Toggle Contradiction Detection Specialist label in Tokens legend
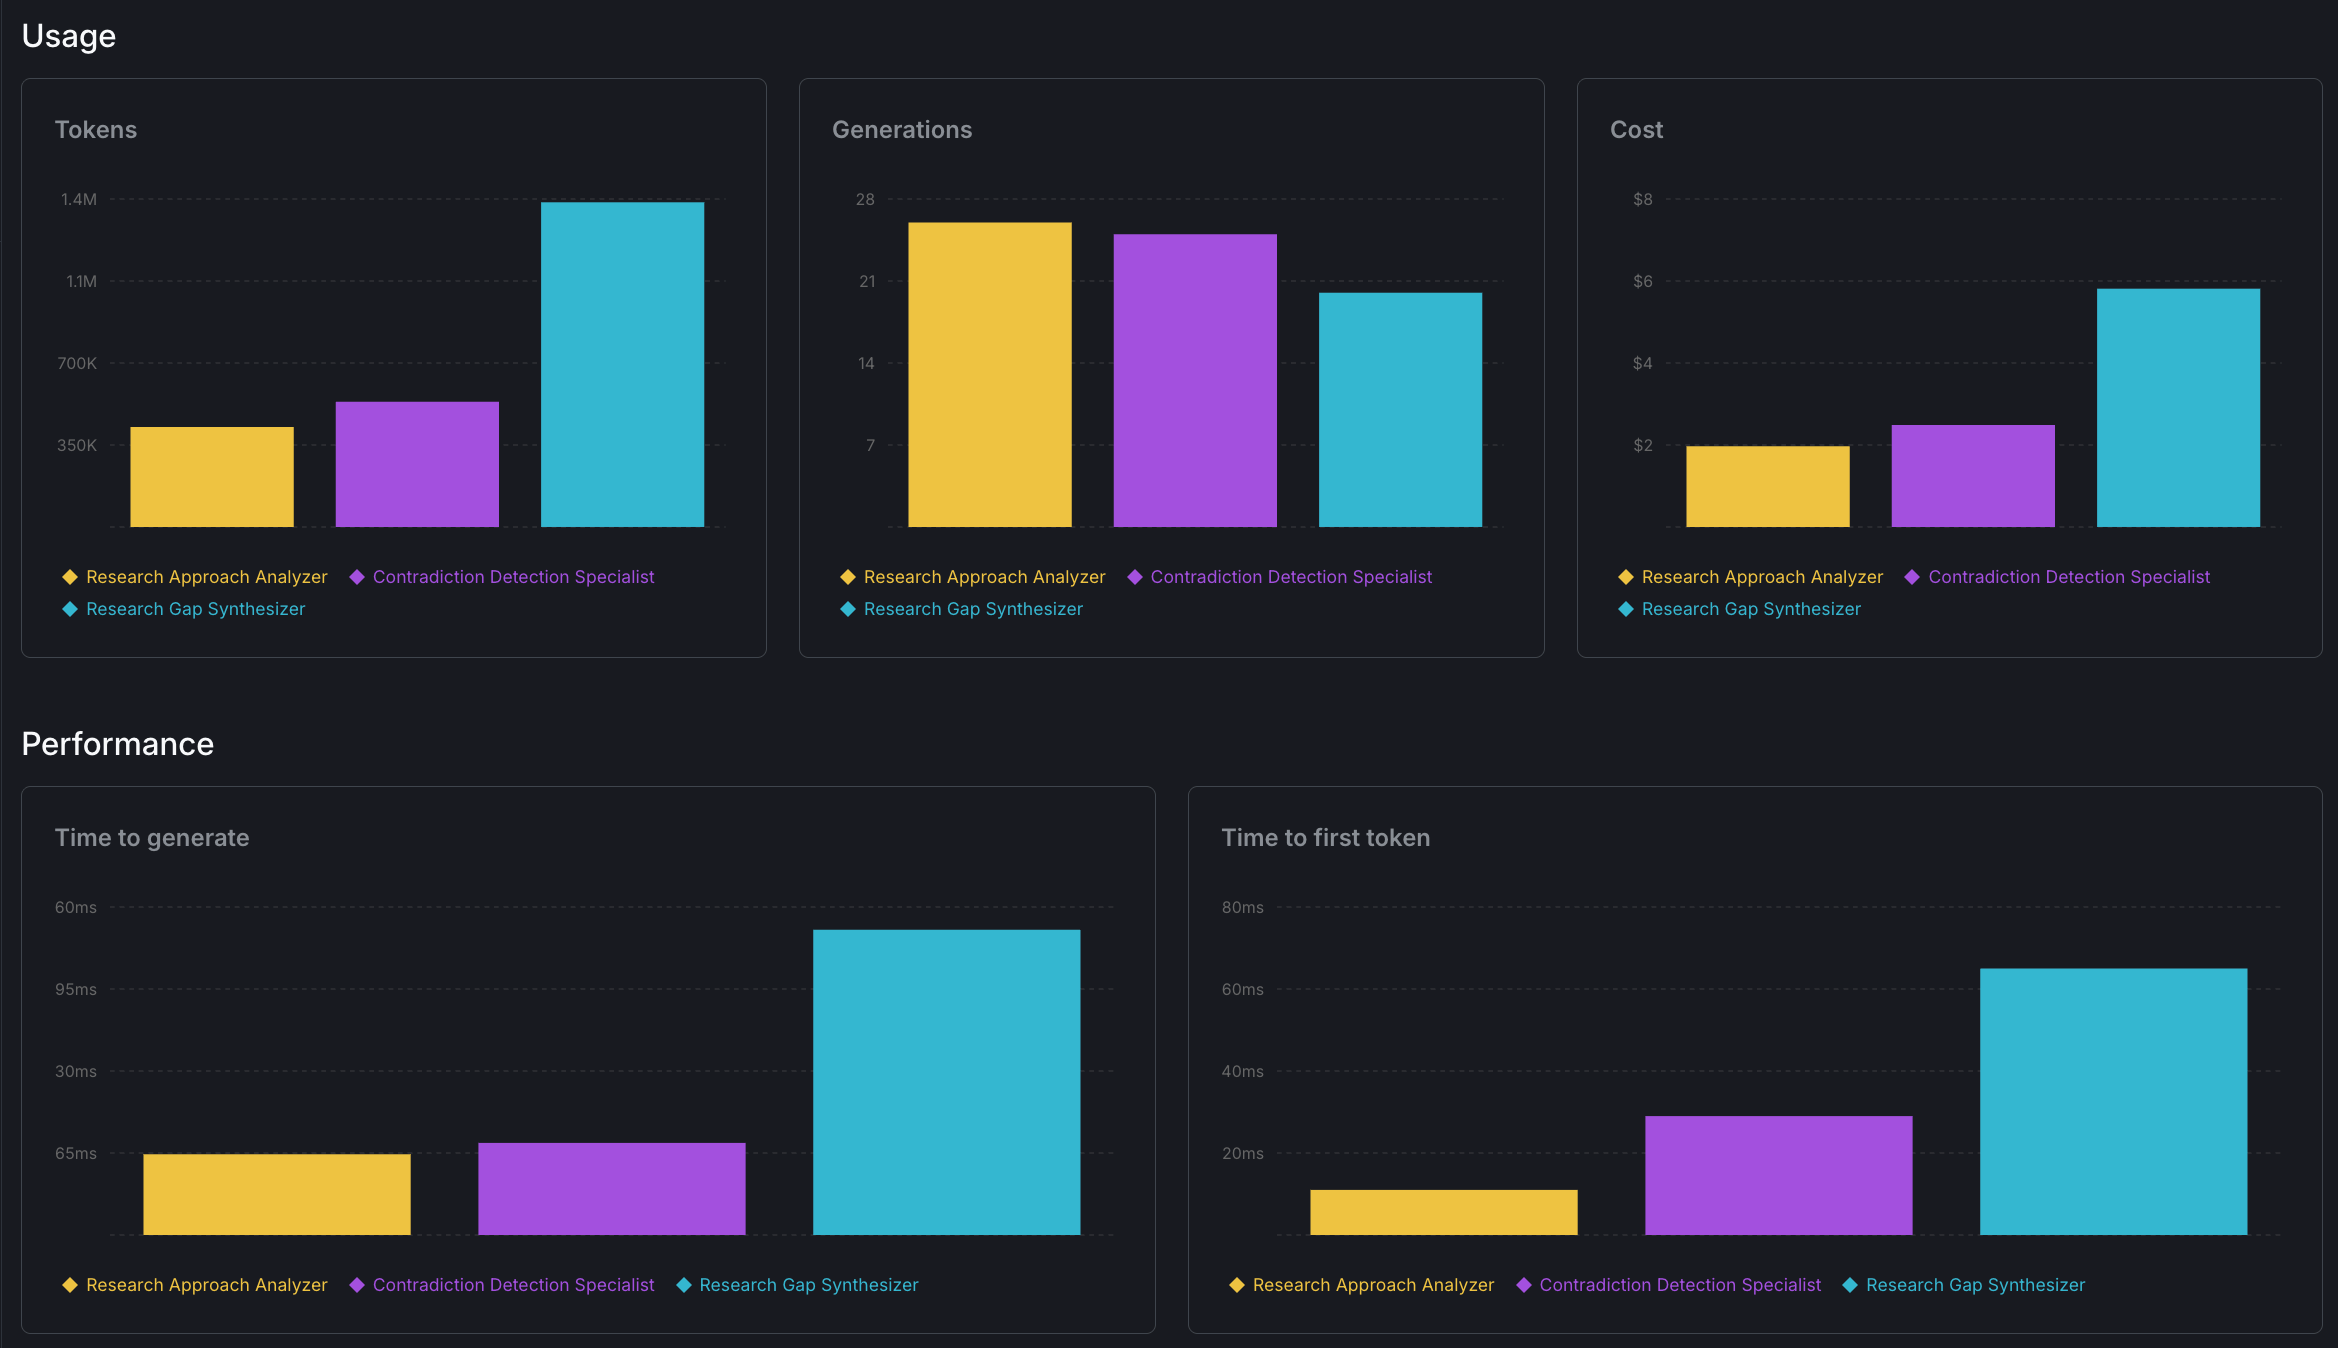 click(513, 577)
